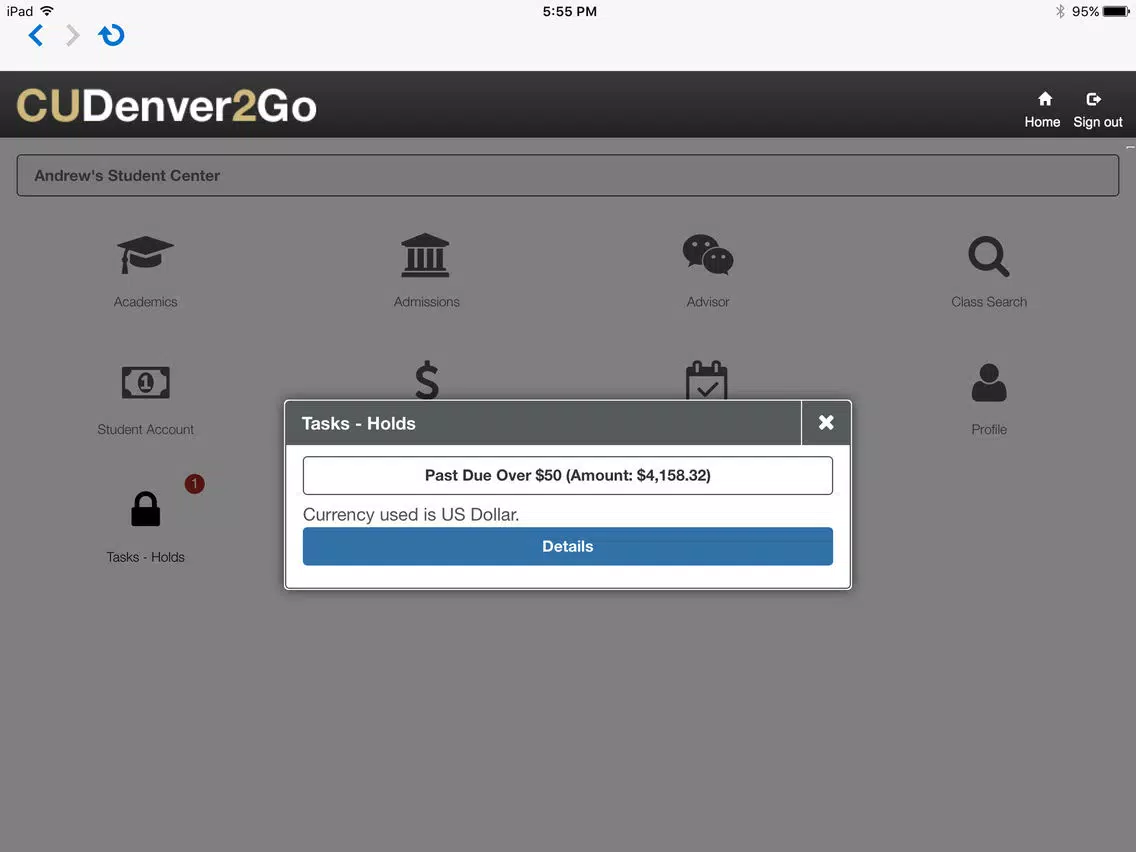This screenshot has width=1136, height=852.
Task: Click the Academics label
Action: click(x=145, y=302)
